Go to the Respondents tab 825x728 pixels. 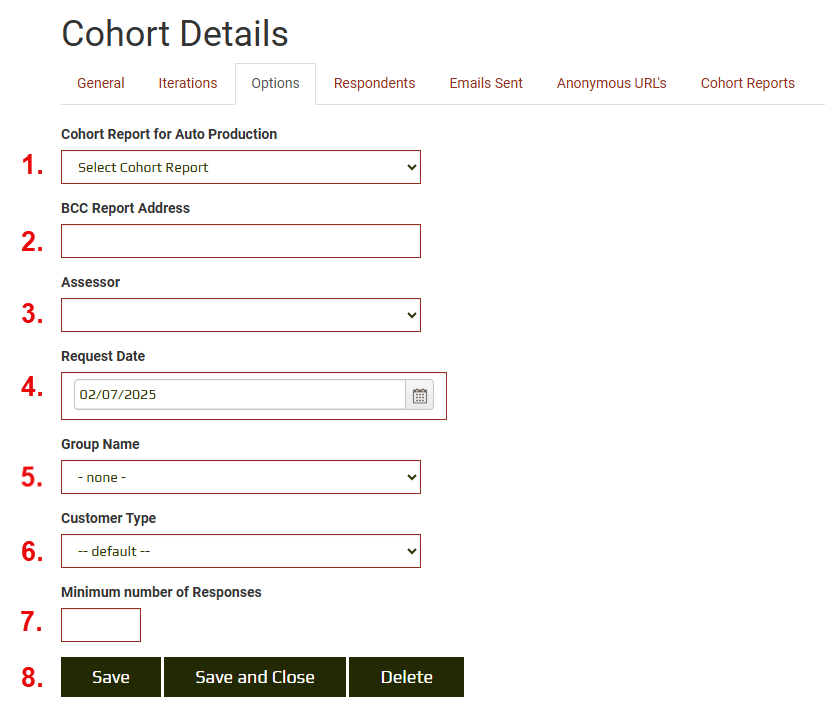point(374,83)
